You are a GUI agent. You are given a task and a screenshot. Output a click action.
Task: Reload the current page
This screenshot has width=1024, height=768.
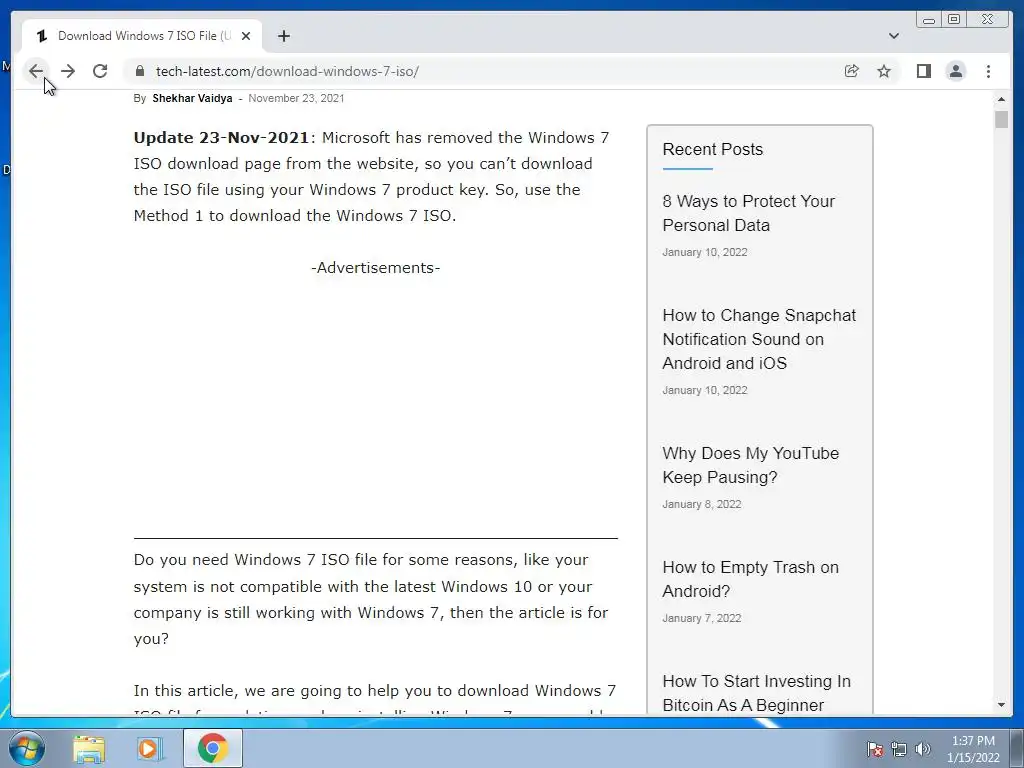point(100,71)
